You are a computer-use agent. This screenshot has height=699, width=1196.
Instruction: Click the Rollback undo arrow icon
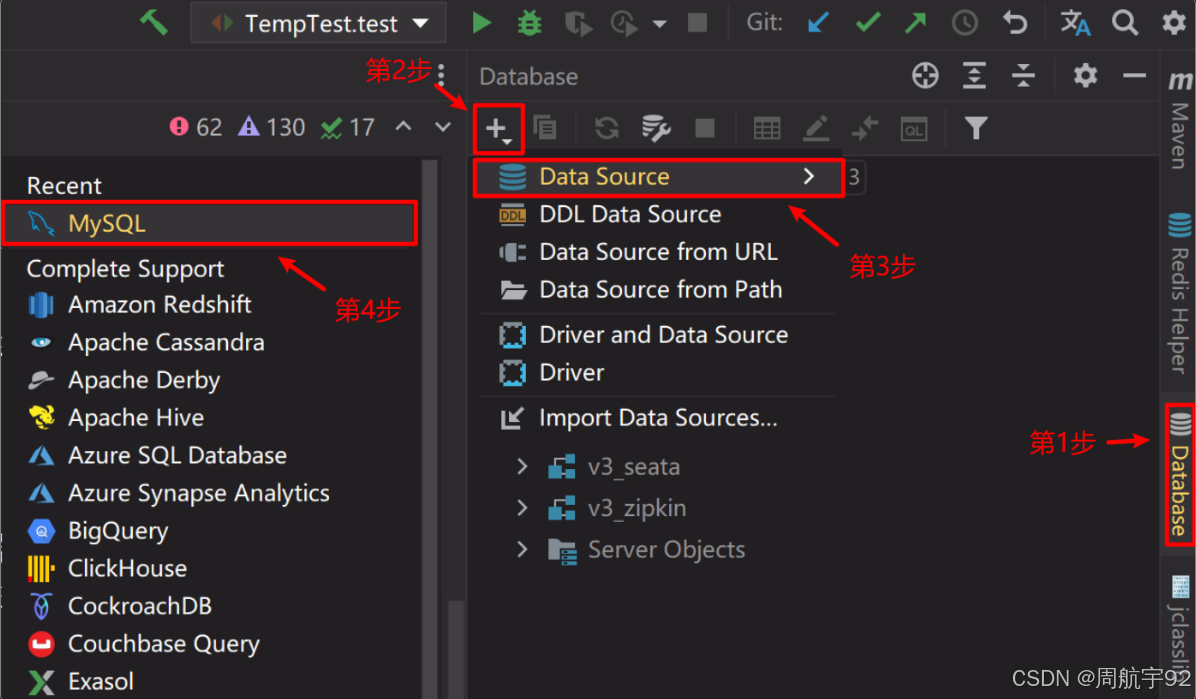click(x=1014, y=23)
